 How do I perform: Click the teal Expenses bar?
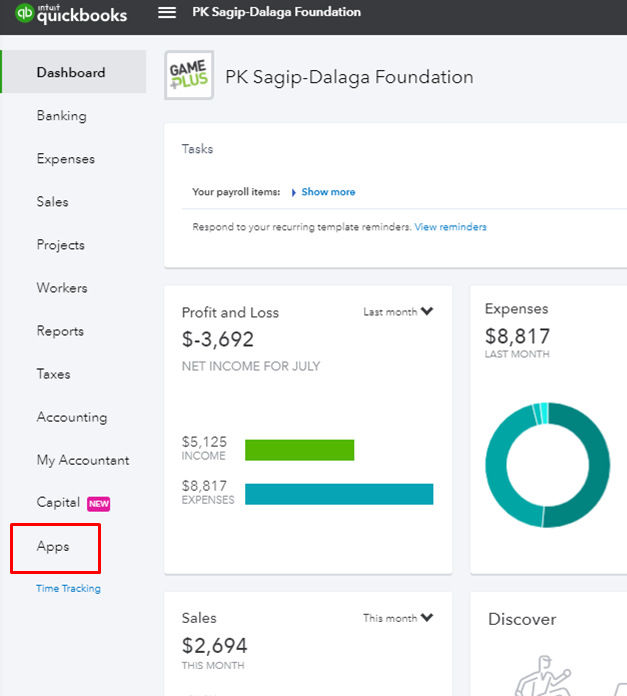[x=338, y=494]
